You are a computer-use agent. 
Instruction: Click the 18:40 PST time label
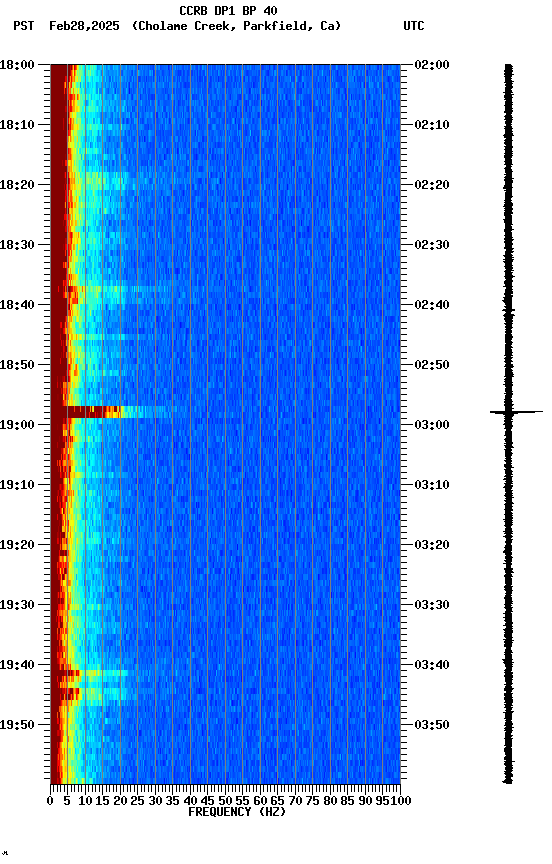click(x=17, y=305)
